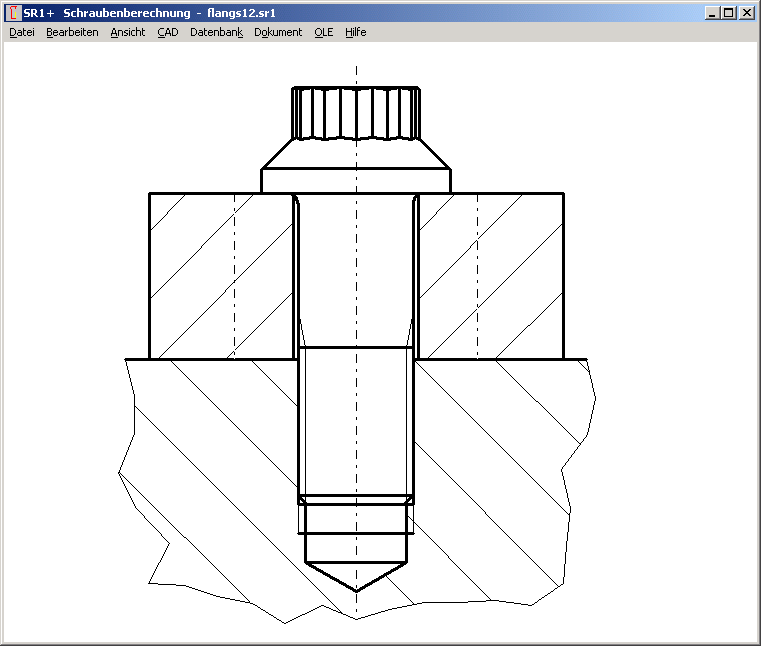
Task: Click the conical tip of the drilled hole
Action: point(356,576)
